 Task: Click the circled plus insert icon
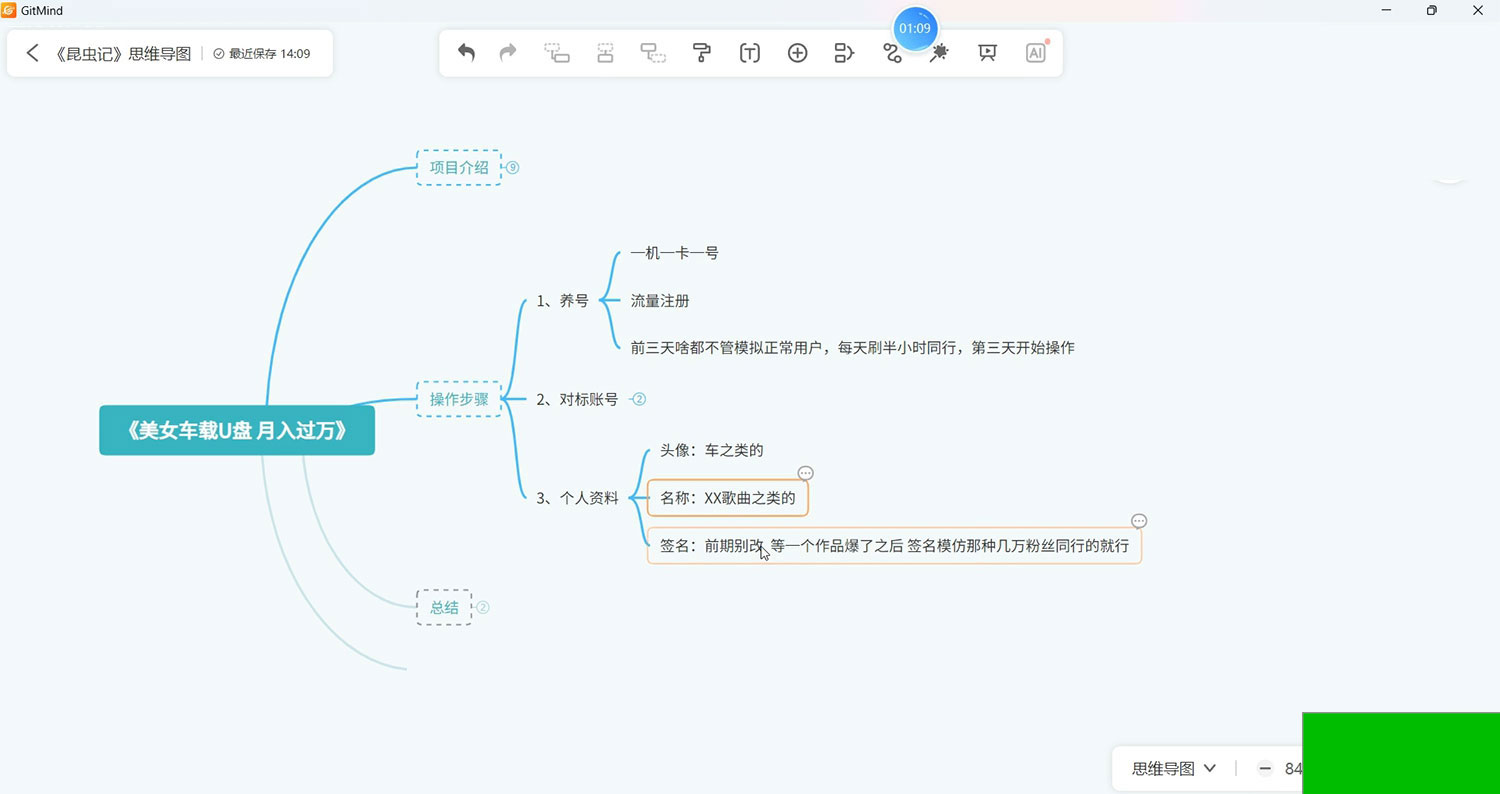797,53
